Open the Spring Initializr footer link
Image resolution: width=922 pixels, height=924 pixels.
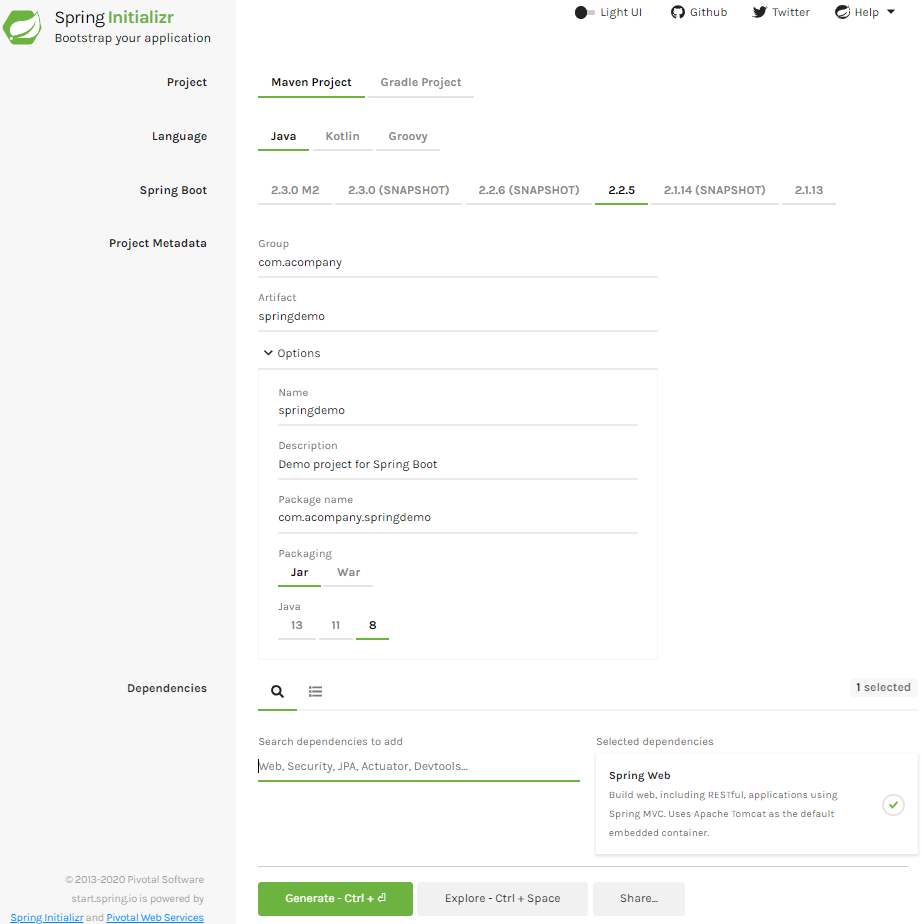pos(47,918)
